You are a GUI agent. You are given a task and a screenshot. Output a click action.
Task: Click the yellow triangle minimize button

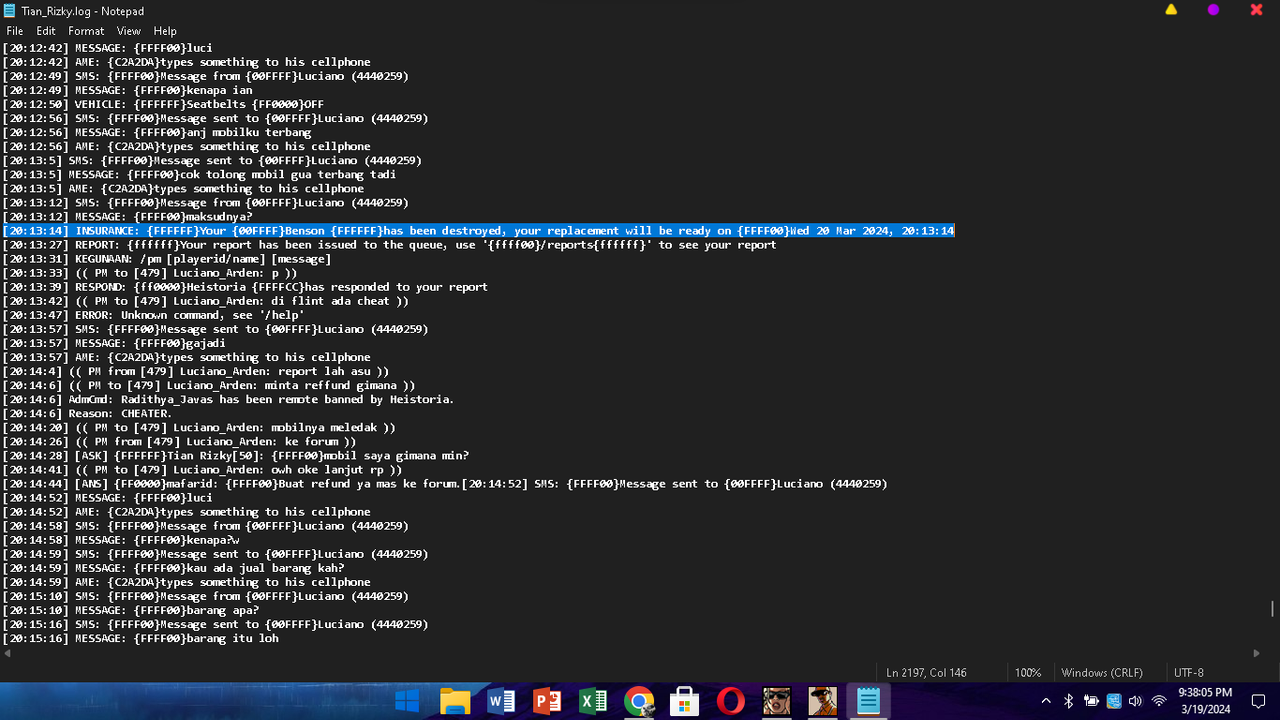pos(1171,10)
